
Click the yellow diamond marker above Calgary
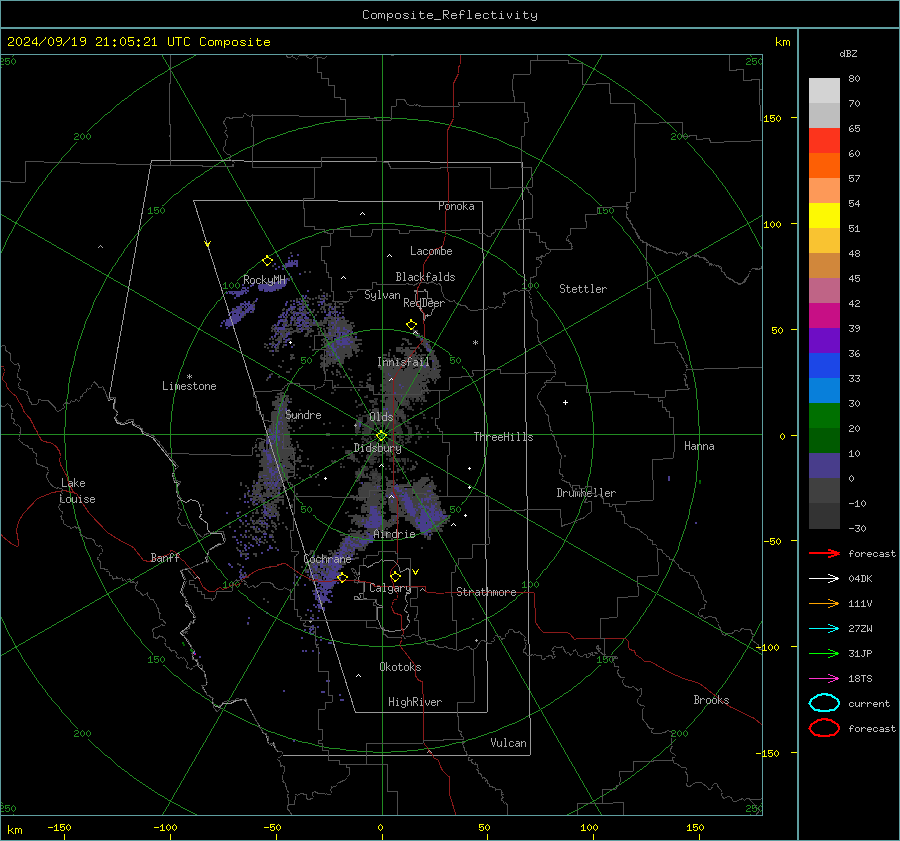click(x=395, y=576)
